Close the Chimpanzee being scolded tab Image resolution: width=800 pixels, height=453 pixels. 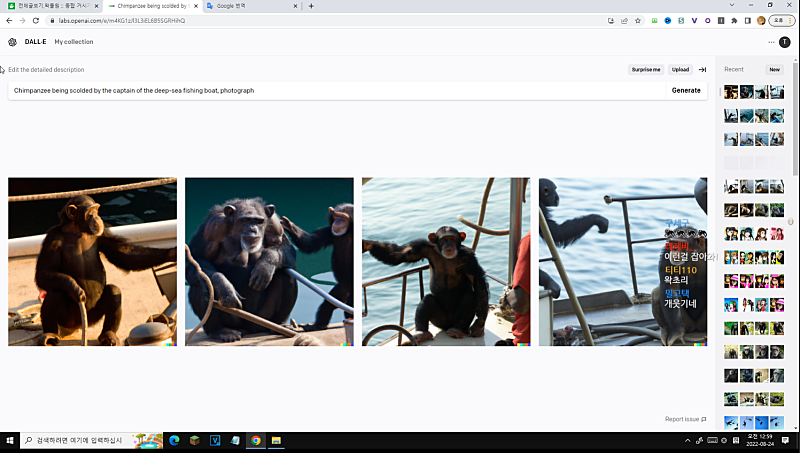tap(196, 6)
